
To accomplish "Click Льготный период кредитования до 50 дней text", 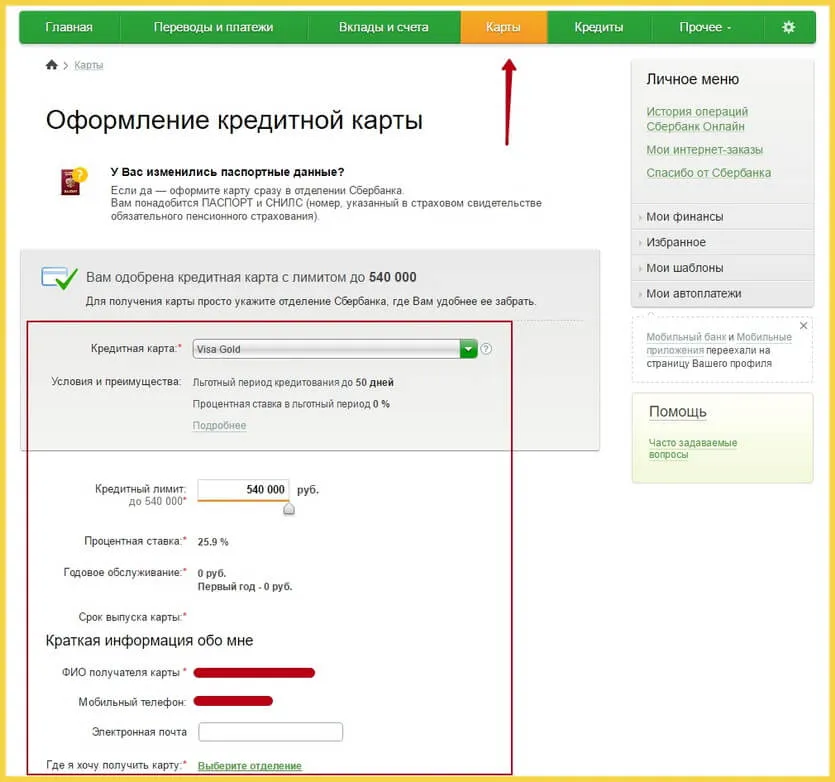I will coord(293,382).
